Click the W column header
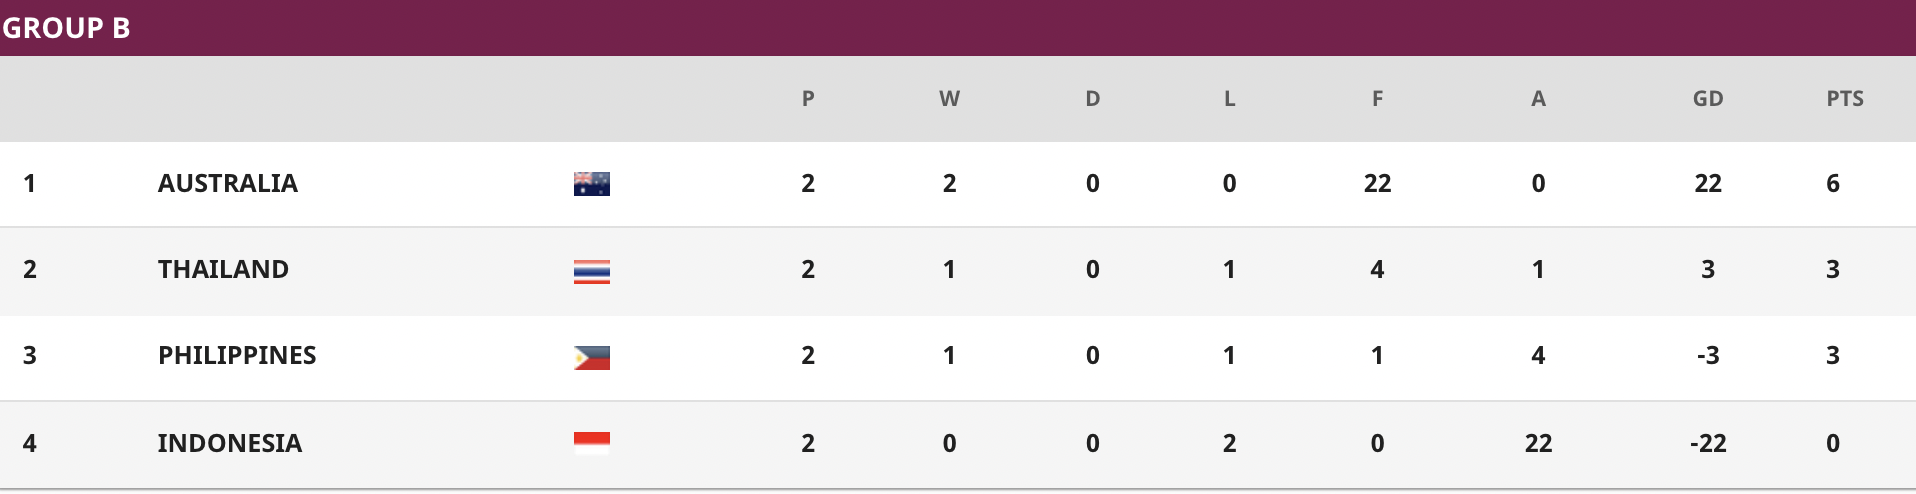 tap(949, 98)
